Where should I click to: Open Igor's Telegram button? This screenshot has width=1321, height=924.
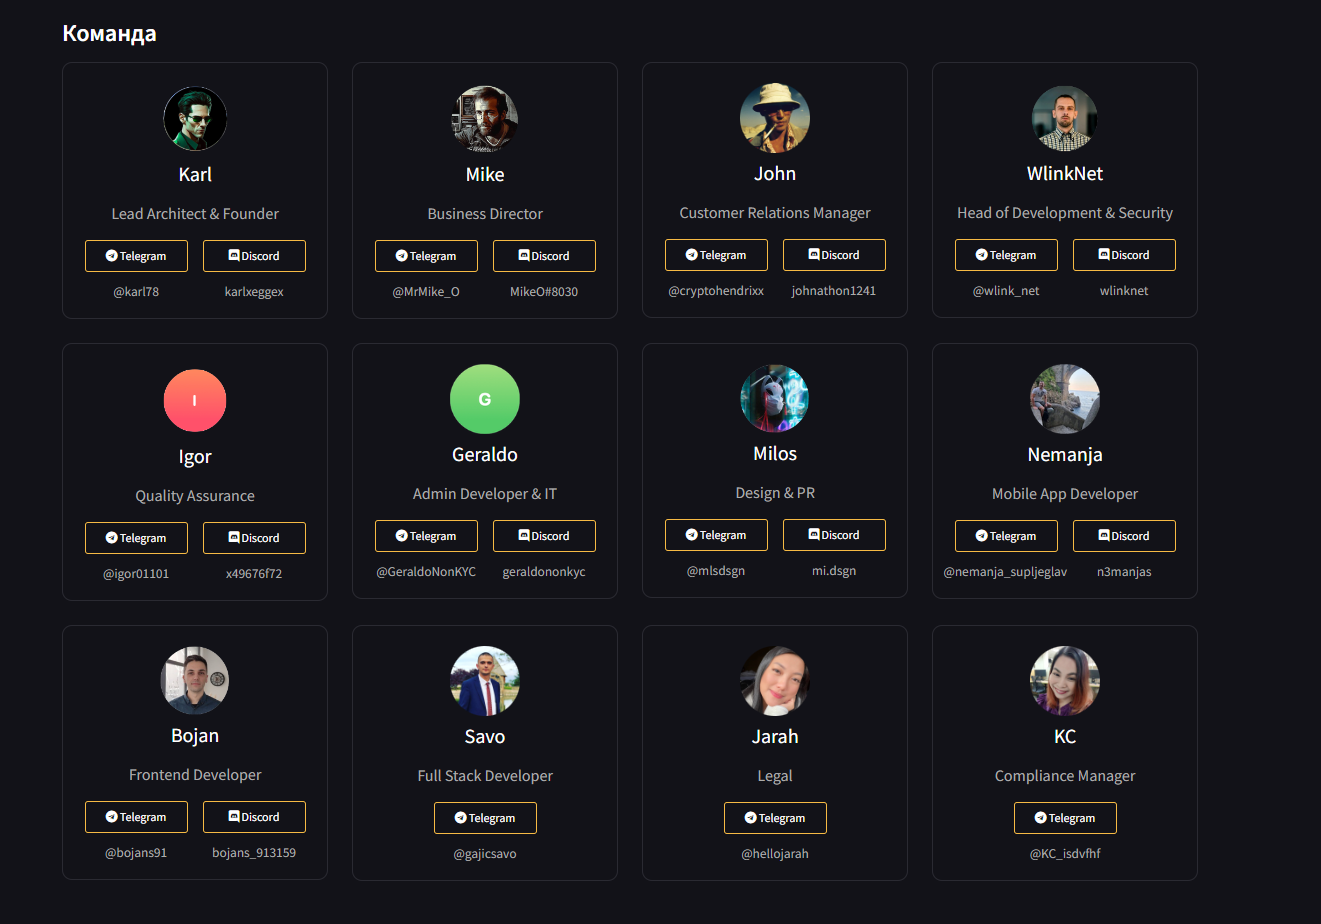click(136, 538)
